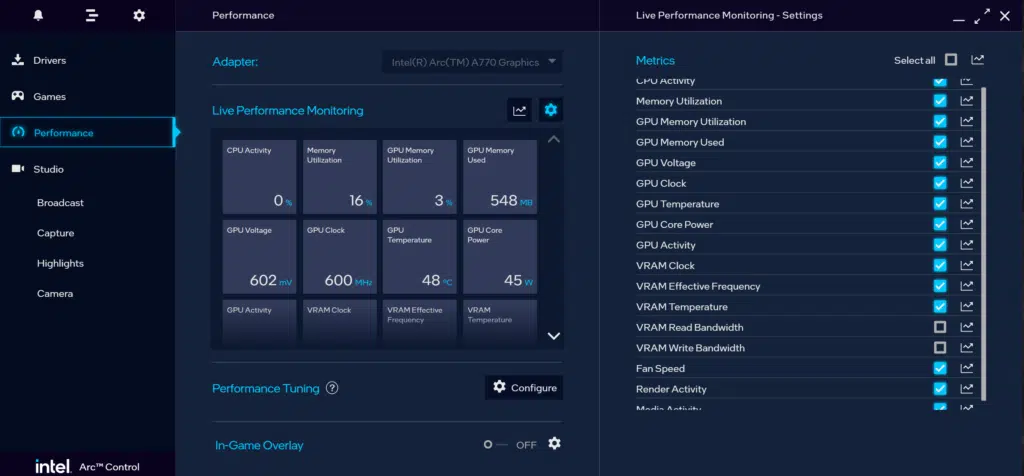The image size is (1024, 476).
Task: Open the dashboard lines icon in top bar
Action: pos(92,15)
